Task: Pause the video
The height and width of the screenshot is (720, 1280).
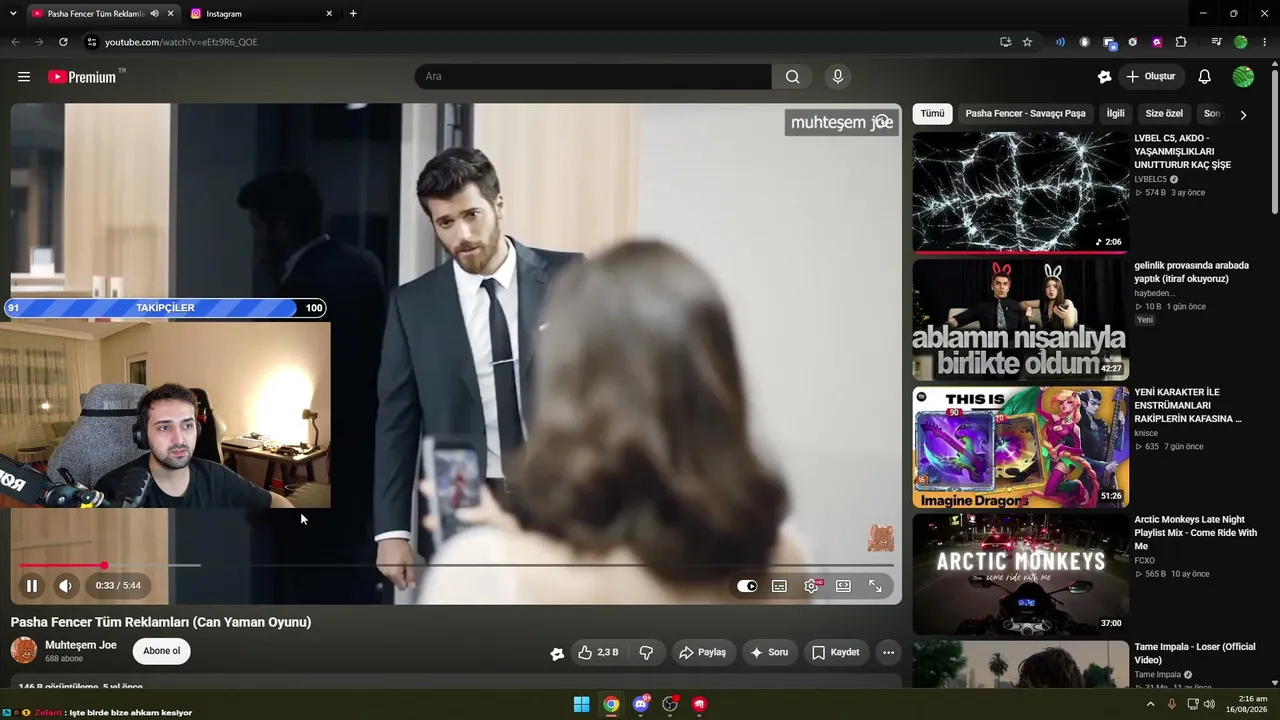Action: coord(32,586)
